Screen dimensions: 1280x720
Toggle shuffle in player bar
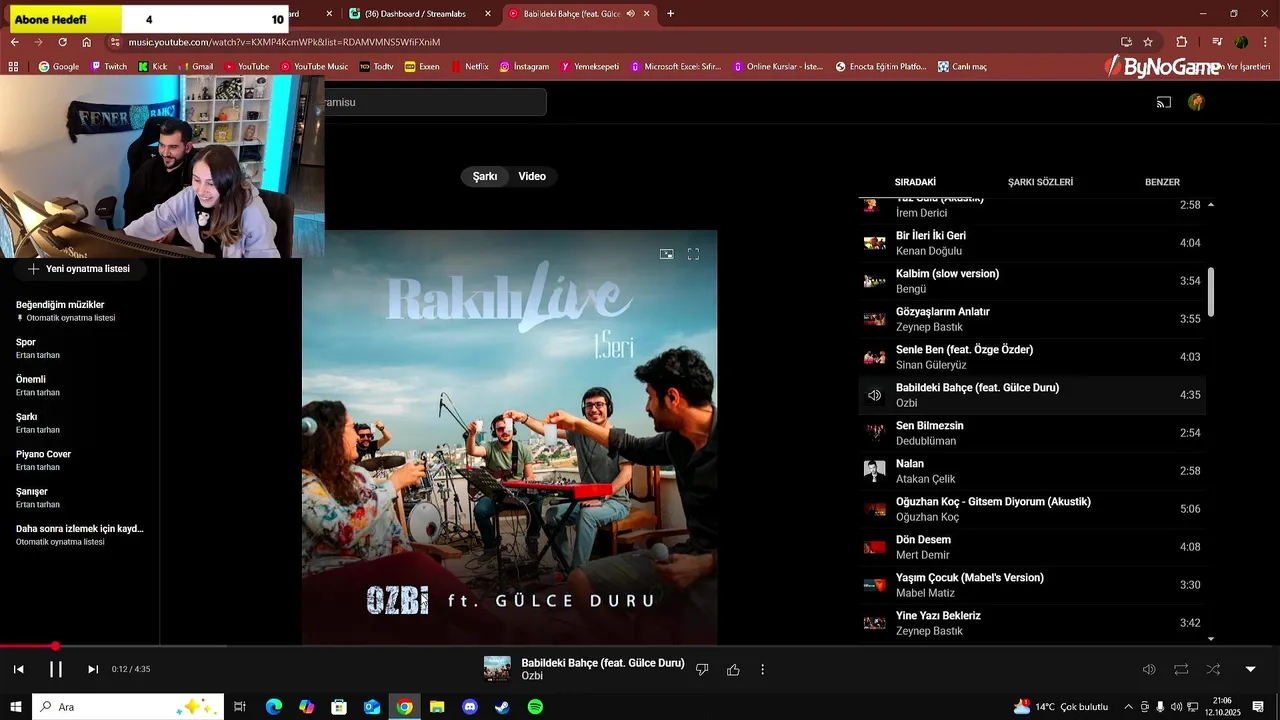[1213, 669]
